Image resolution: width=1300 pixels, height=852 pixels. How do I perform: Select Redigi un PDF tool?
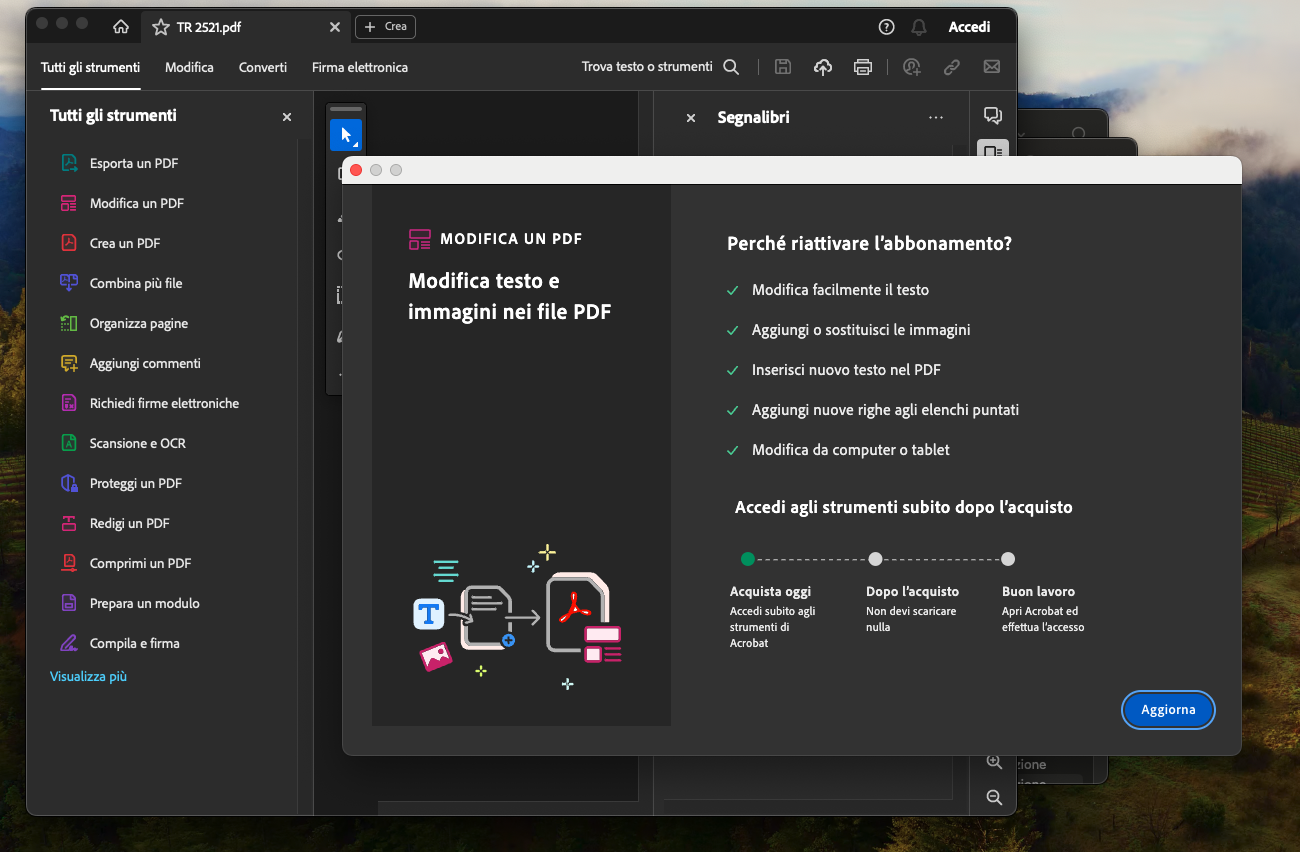pos(130,523)
